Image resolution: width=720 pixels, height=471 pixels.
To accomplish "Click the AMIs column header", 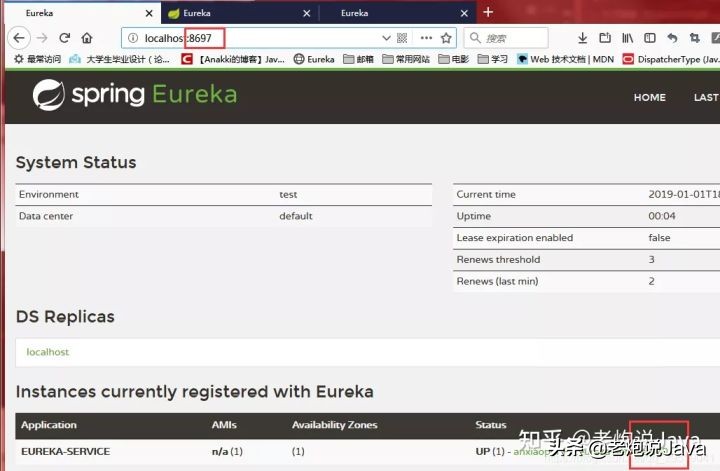I will coord(224,425).
